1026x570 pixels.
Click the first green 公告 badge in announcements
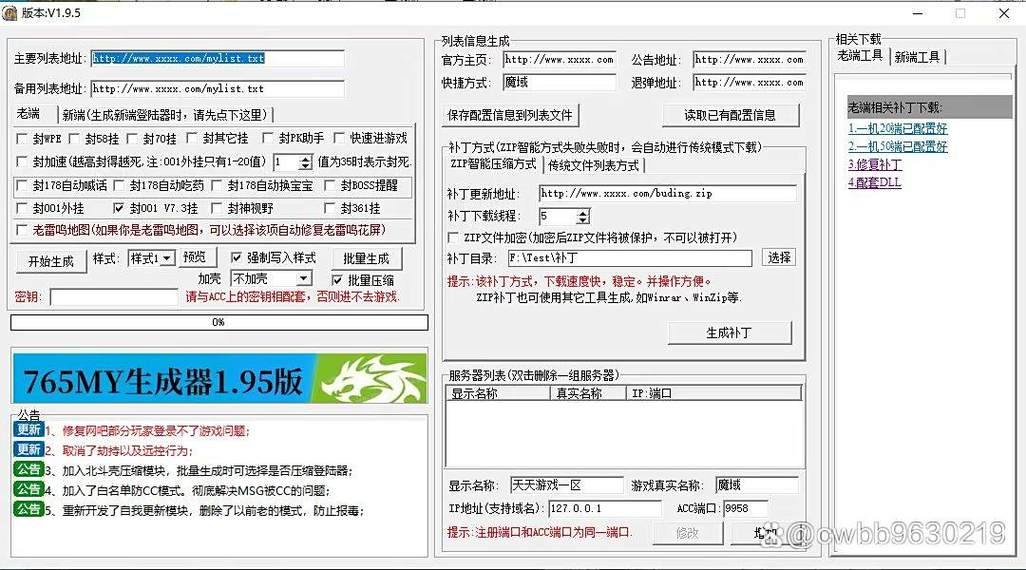28,470
